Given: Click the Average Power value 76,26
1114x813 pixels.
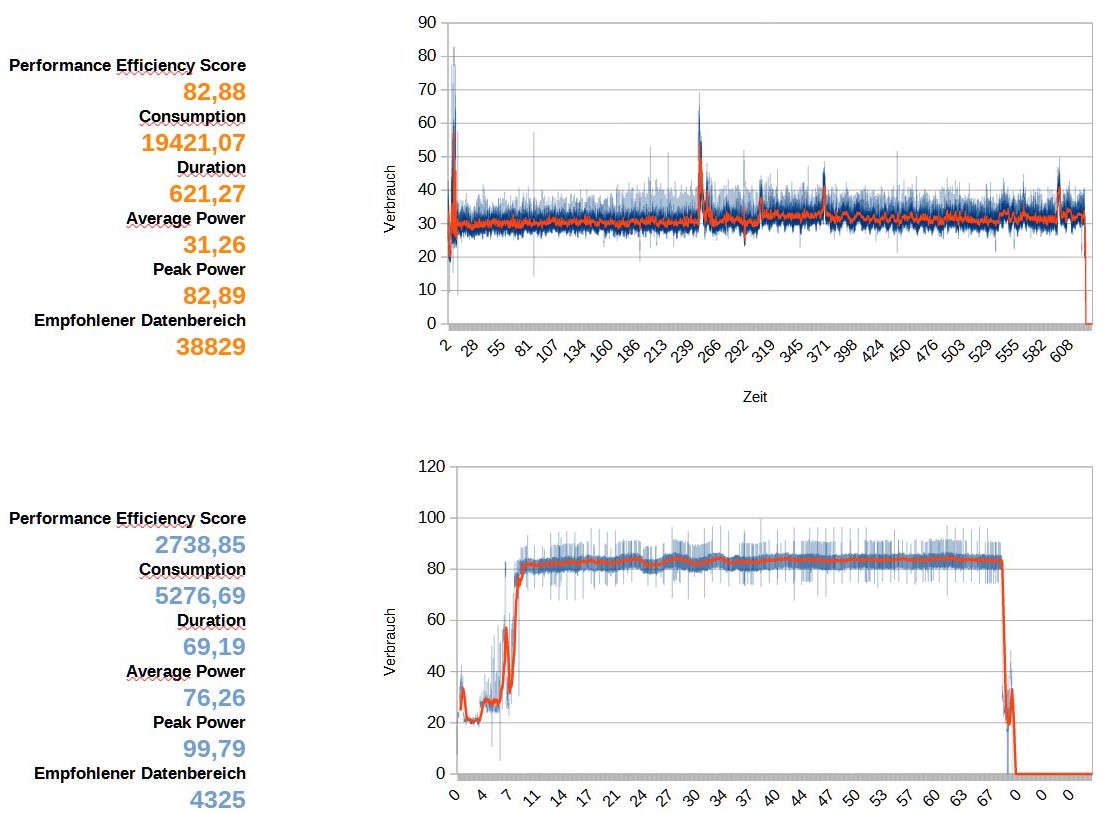Looking at the screenshot, I should coord(214,698).
